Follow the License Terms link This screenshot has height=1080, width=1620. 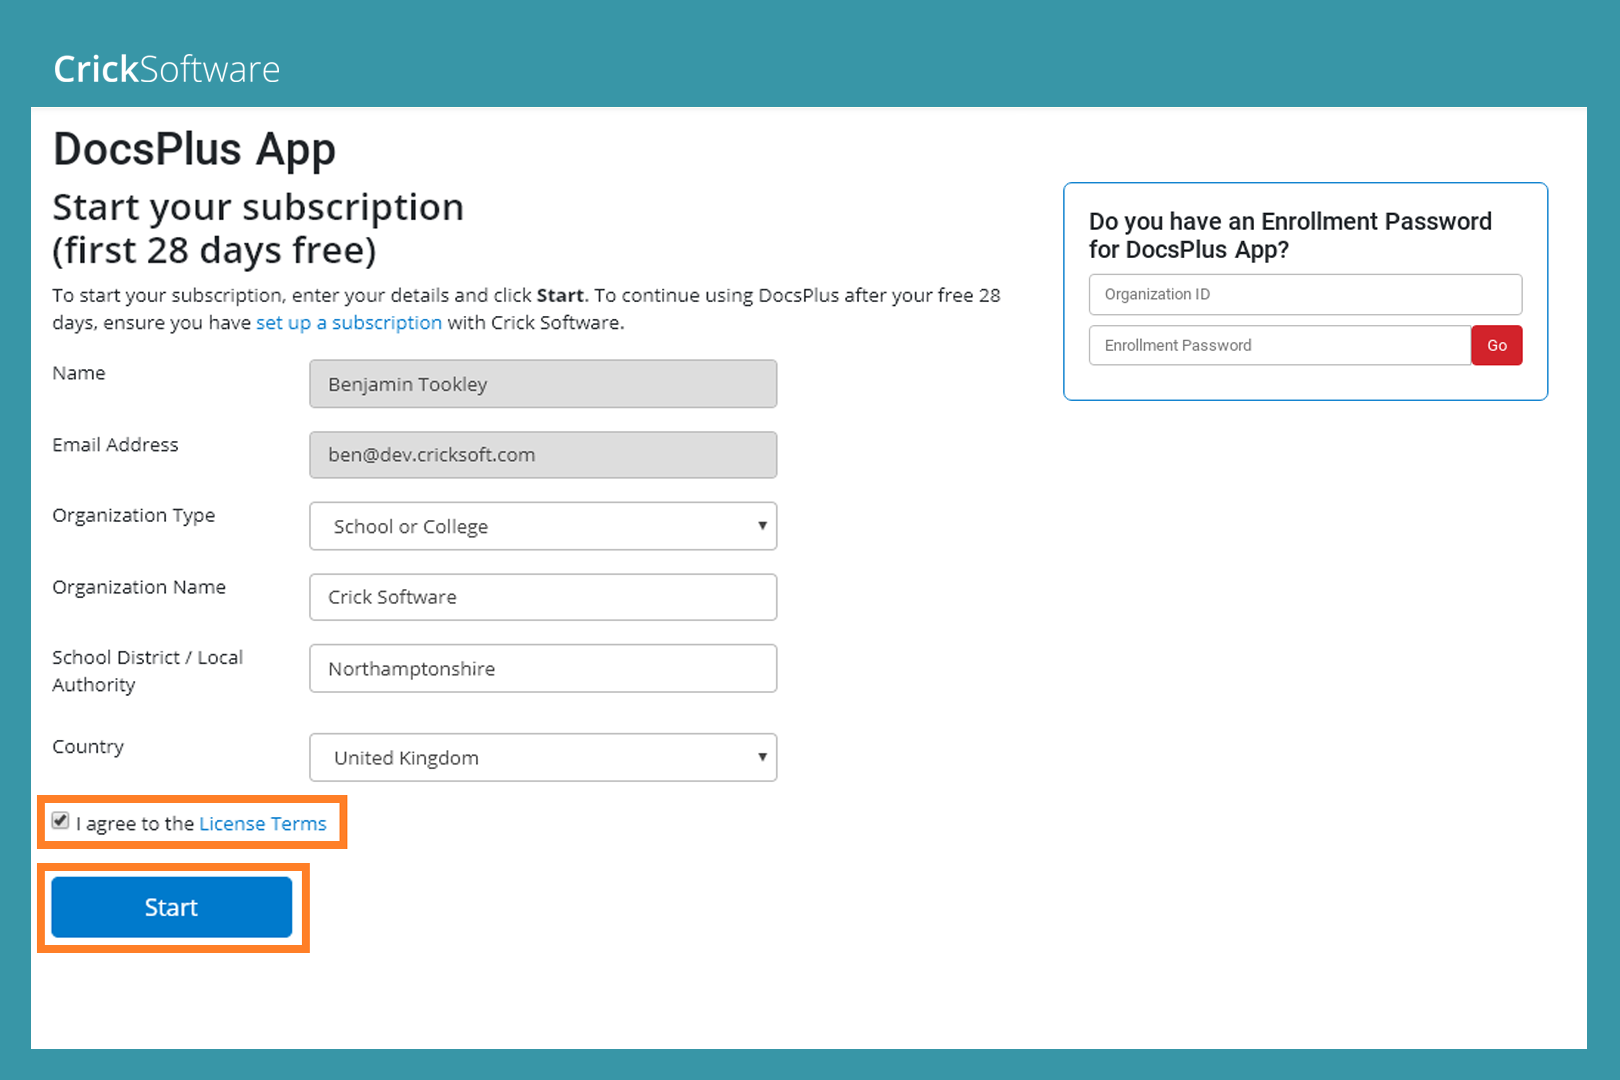coord(262,824)
